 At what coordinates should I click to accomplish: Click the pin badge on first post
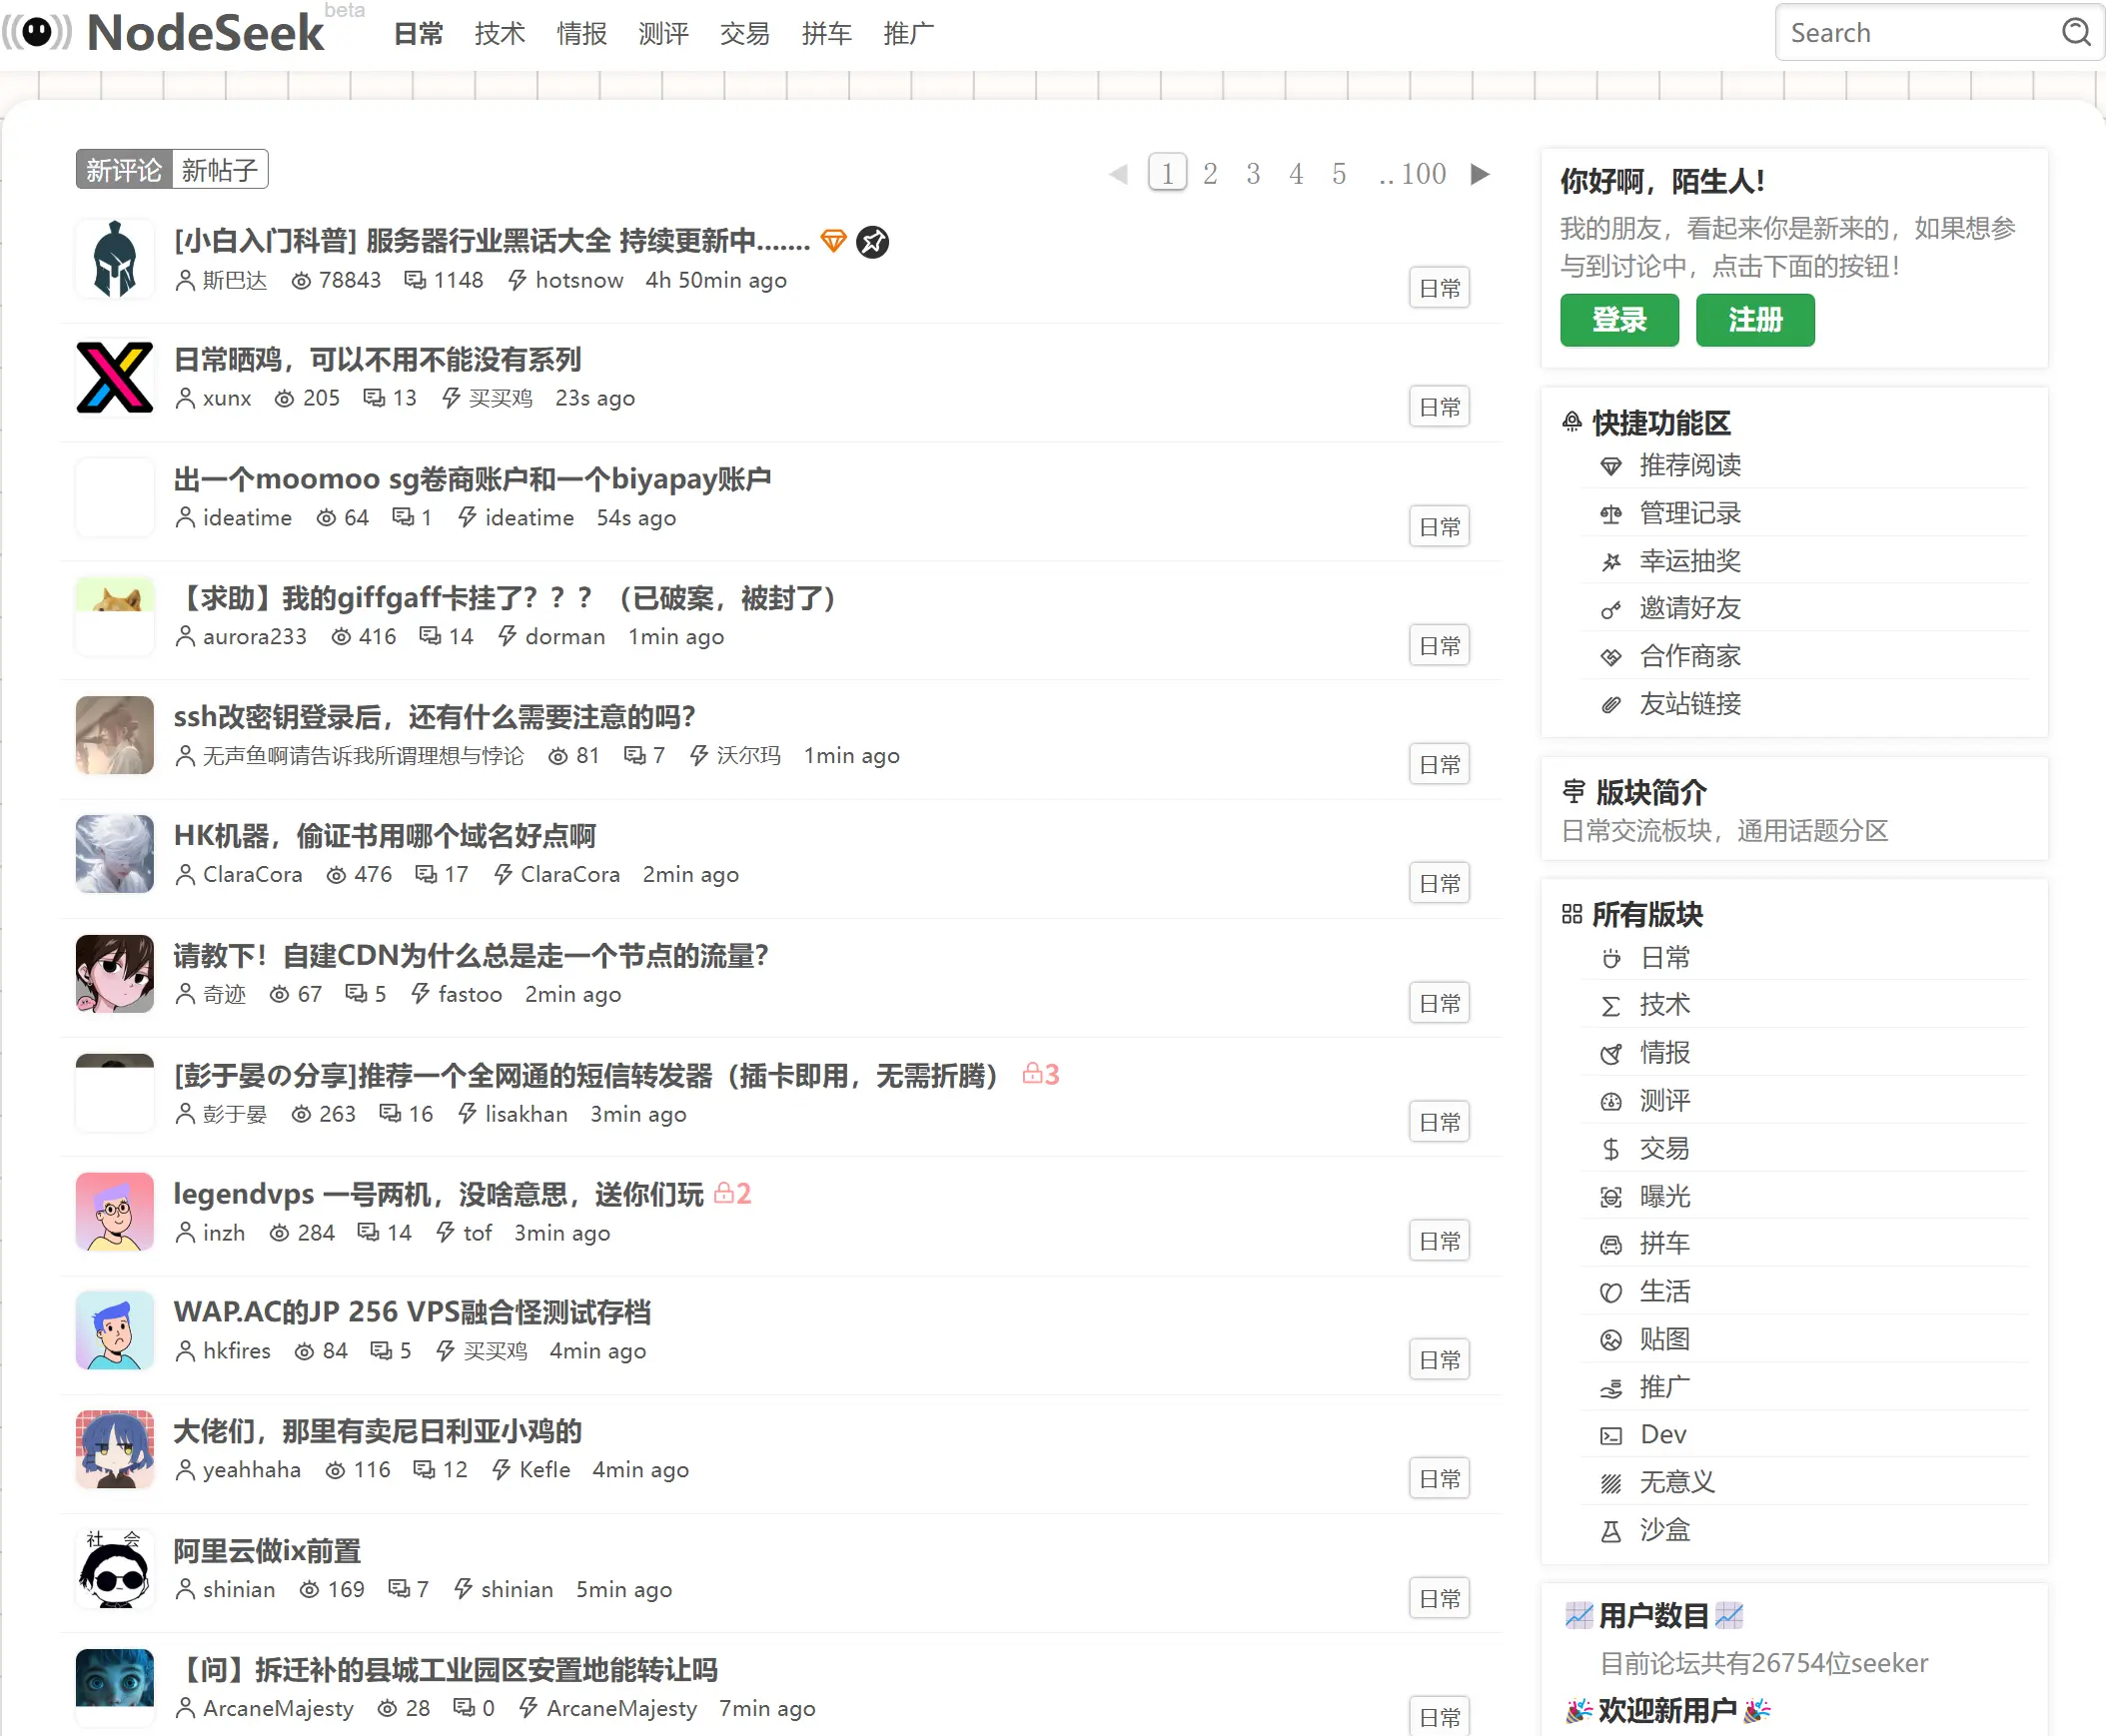point(873,241)
